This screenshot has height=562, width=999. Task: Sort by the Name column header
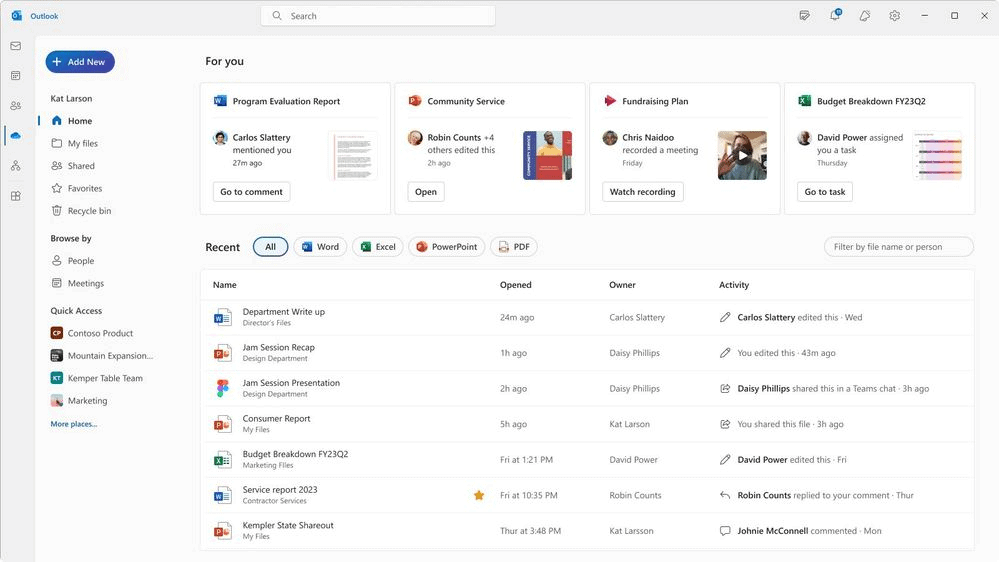(224, 285)
